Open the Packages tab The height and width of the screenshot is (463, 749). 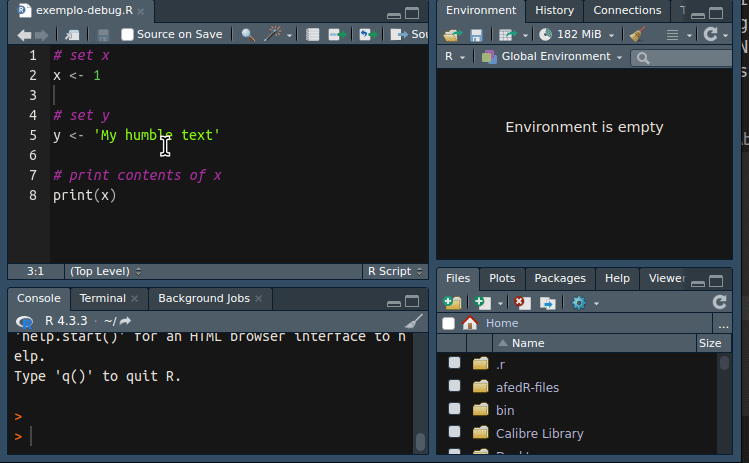point(560,278)
